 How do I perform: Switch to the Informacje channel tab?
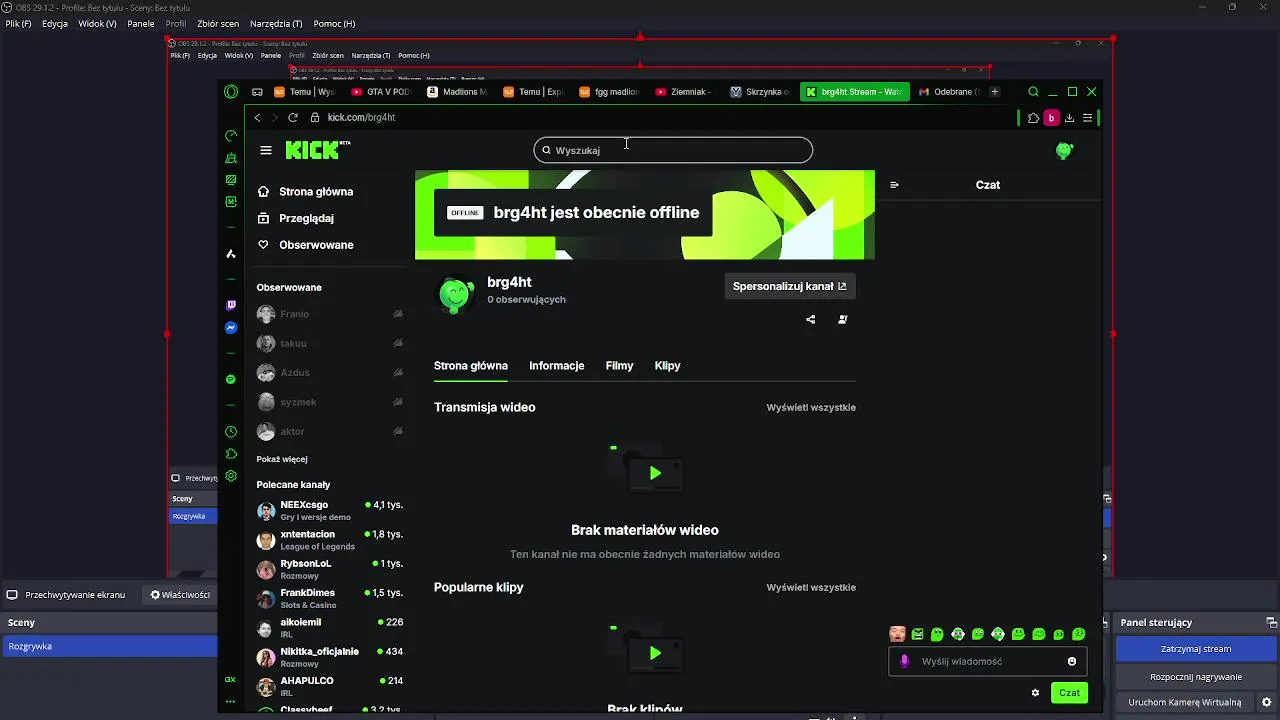pos(557,366)
